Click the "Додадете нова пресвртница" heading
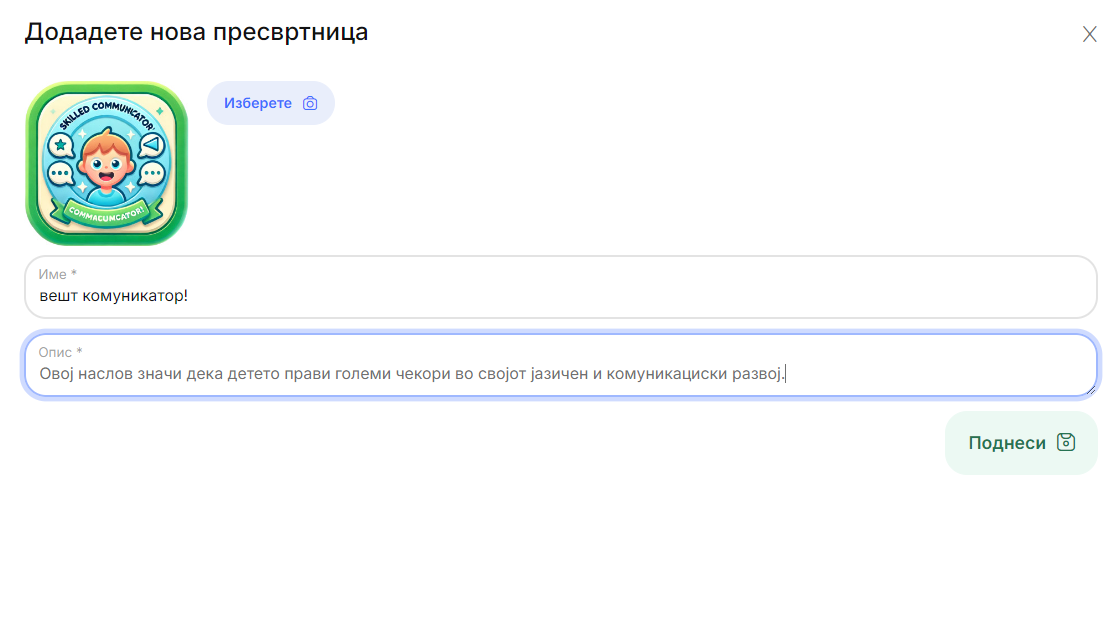This screenshot has height=633, width=1119. [x=196, y=32]
